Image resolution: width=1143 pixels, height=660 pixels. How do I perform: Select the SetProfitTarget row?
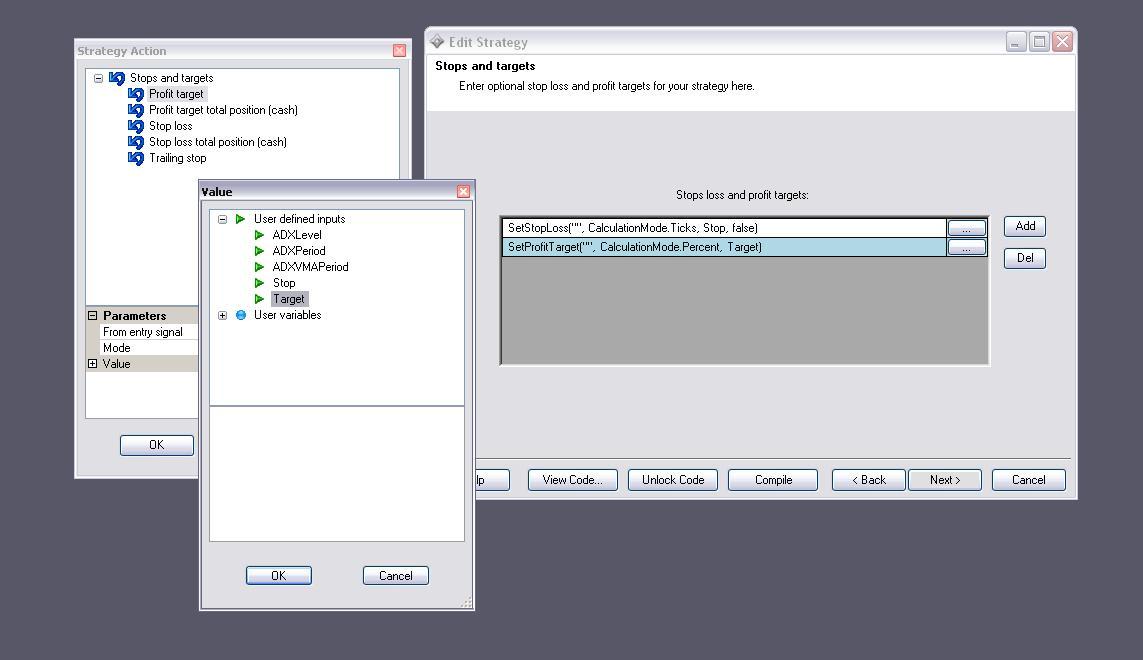724,247
